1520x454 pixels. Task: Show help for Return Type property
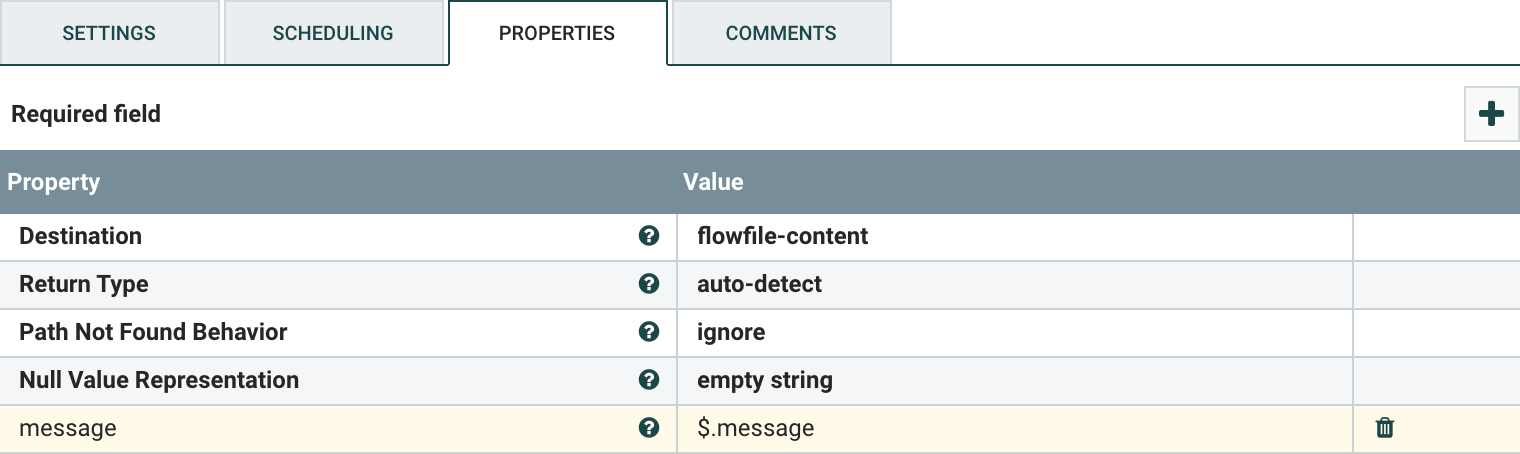[x=649, y=284]
